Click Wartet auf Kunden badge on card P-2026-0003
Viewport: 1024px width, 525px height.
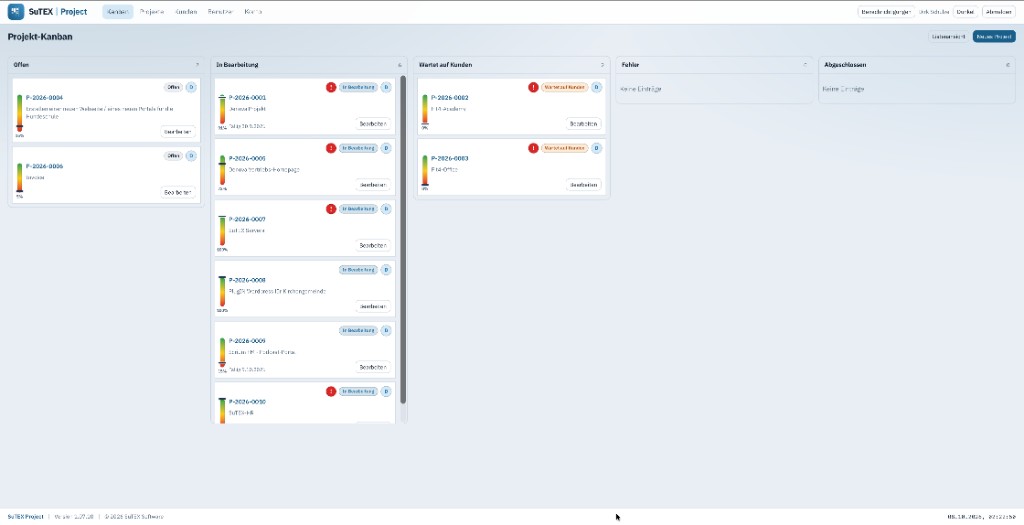tap(564, 148)
